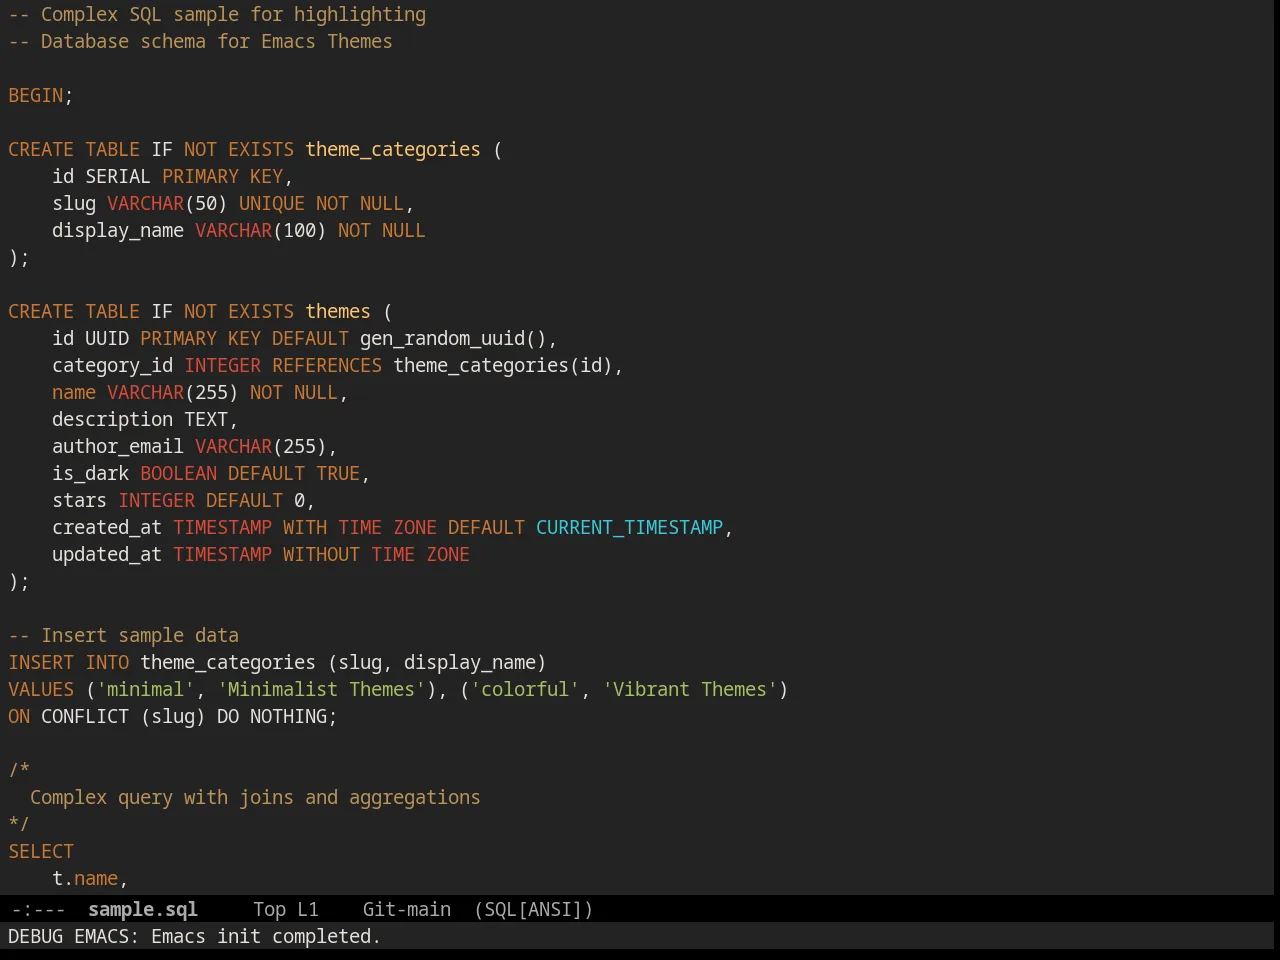Click the stars column name

[79, 500]
